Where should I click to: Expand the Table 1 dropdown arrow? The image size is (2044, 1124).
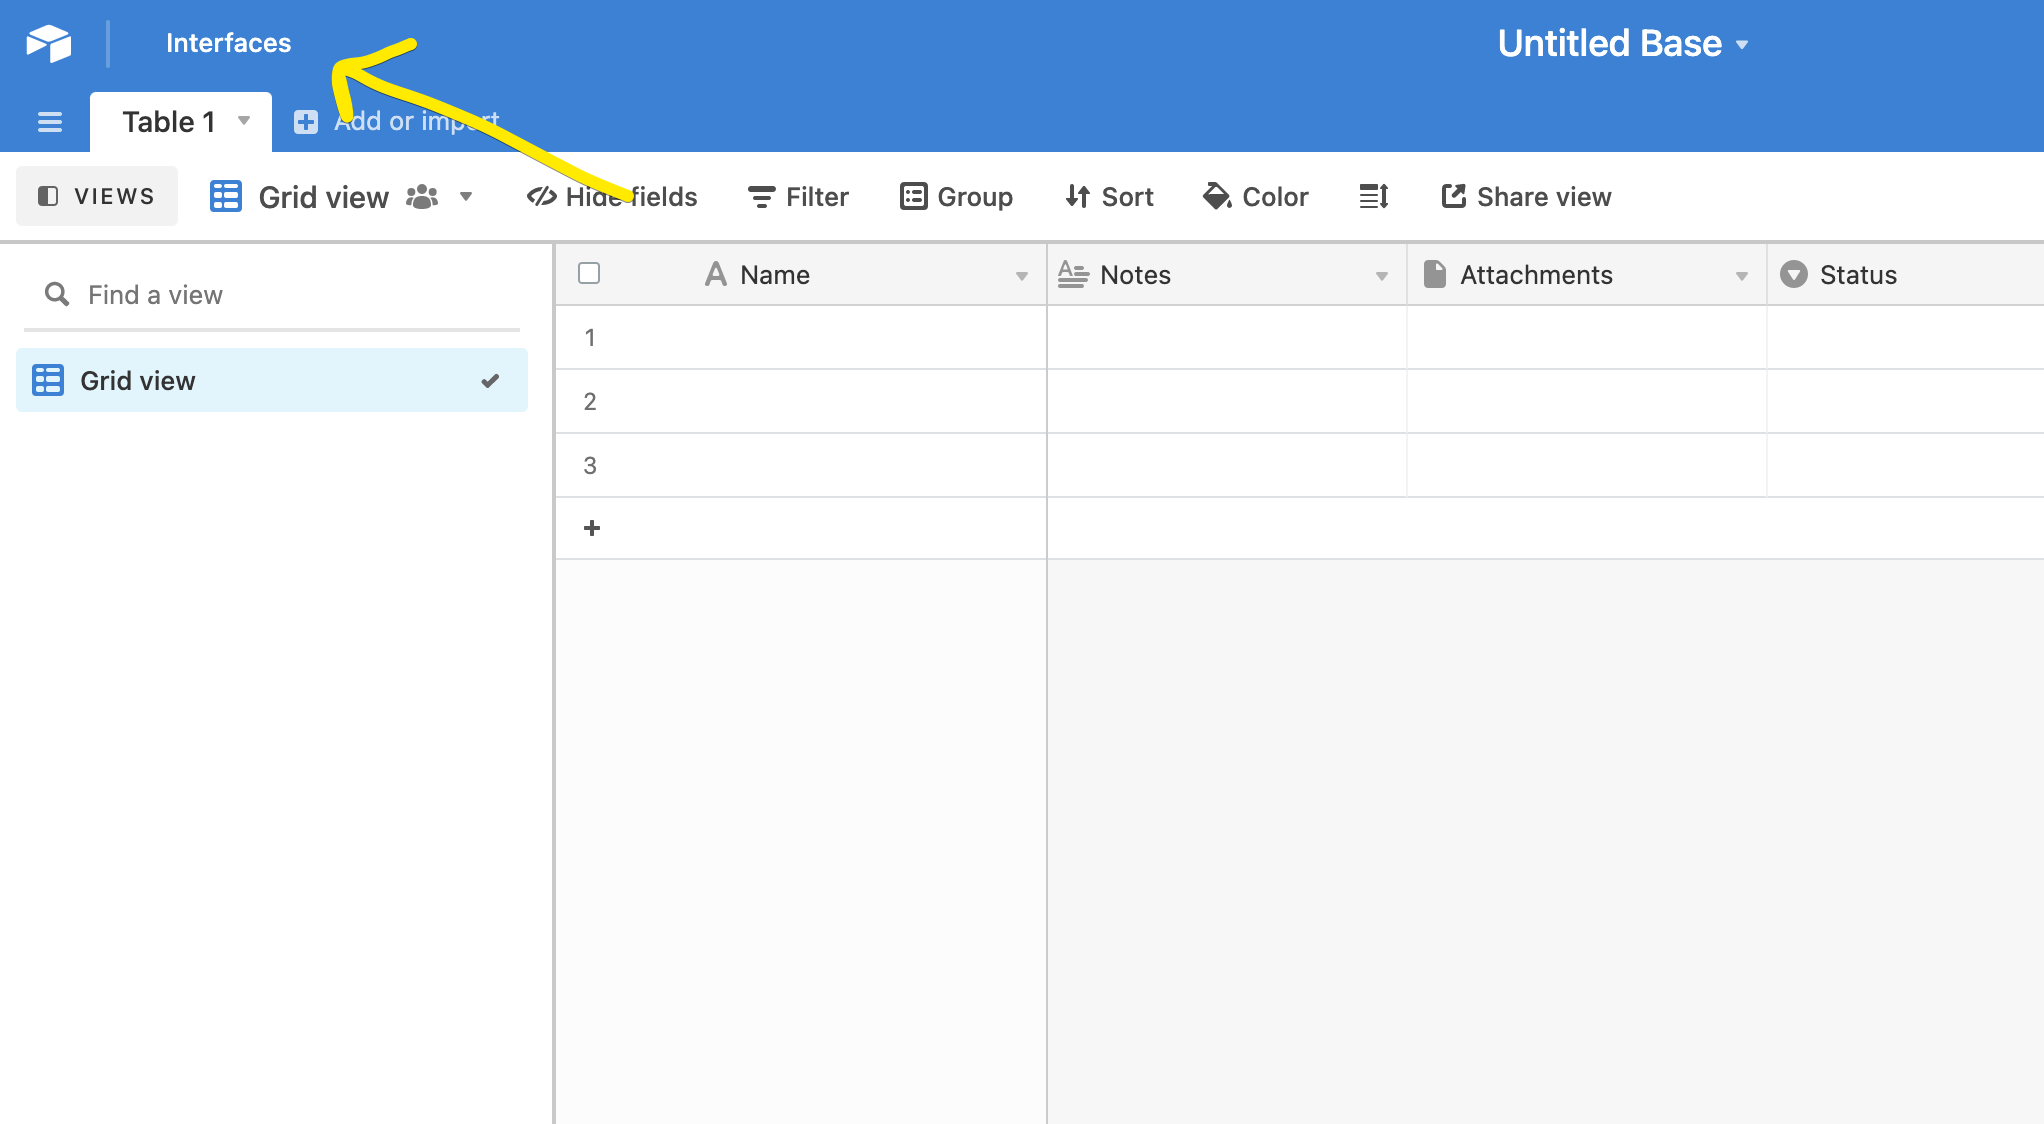[x=244, y=121]
